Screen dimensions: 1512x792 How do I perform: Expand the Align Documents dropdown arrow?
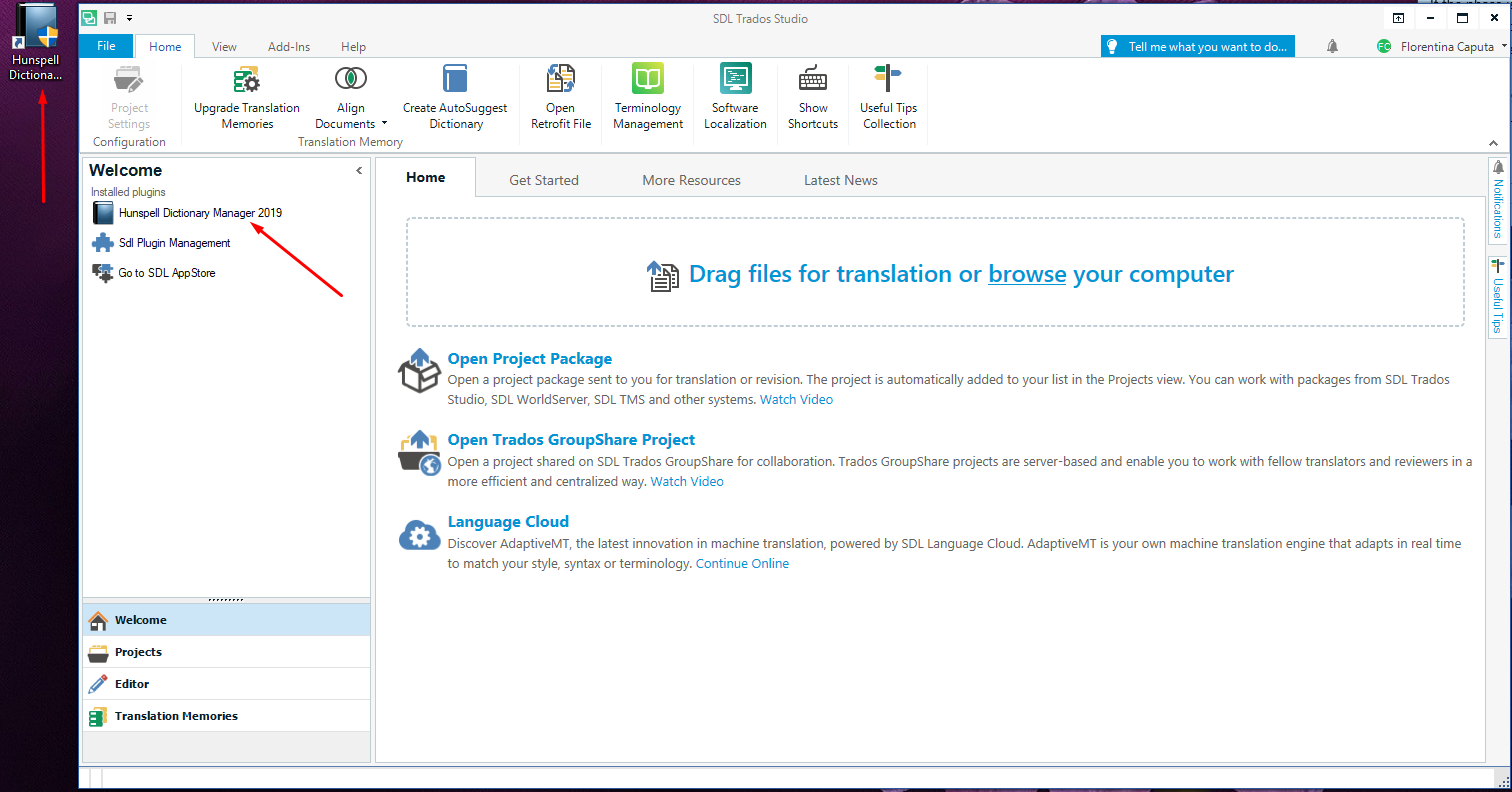pos(384,124)
